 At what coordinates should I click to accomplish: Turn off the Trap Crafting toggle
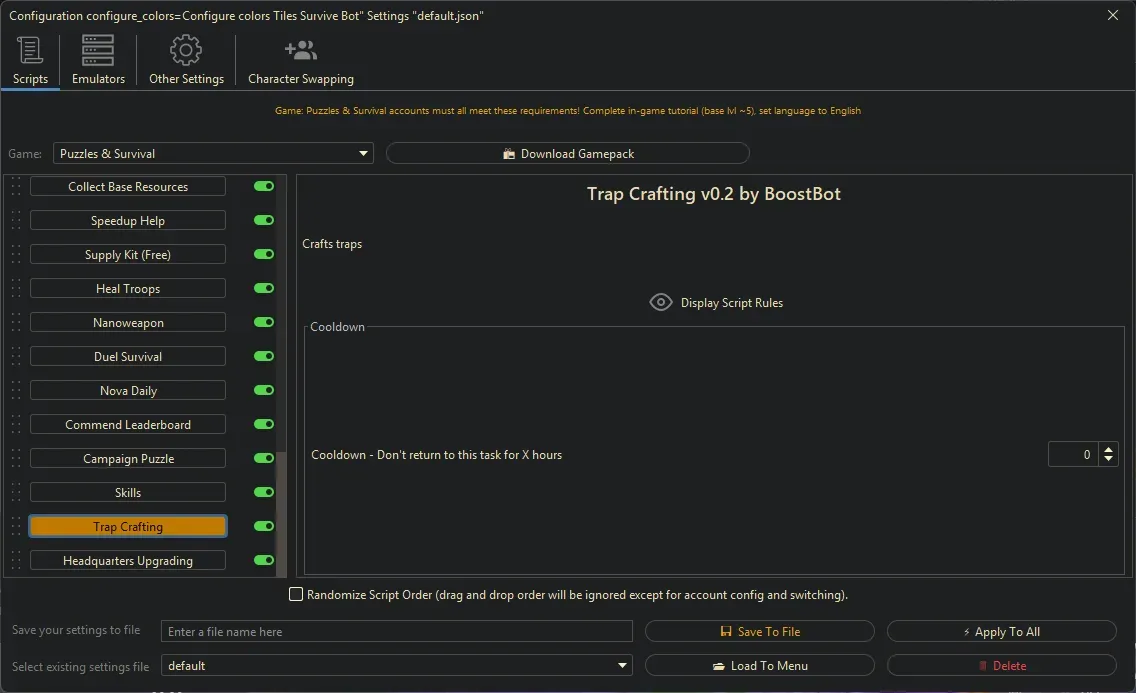pyautogui.click(x=263, y=526)
